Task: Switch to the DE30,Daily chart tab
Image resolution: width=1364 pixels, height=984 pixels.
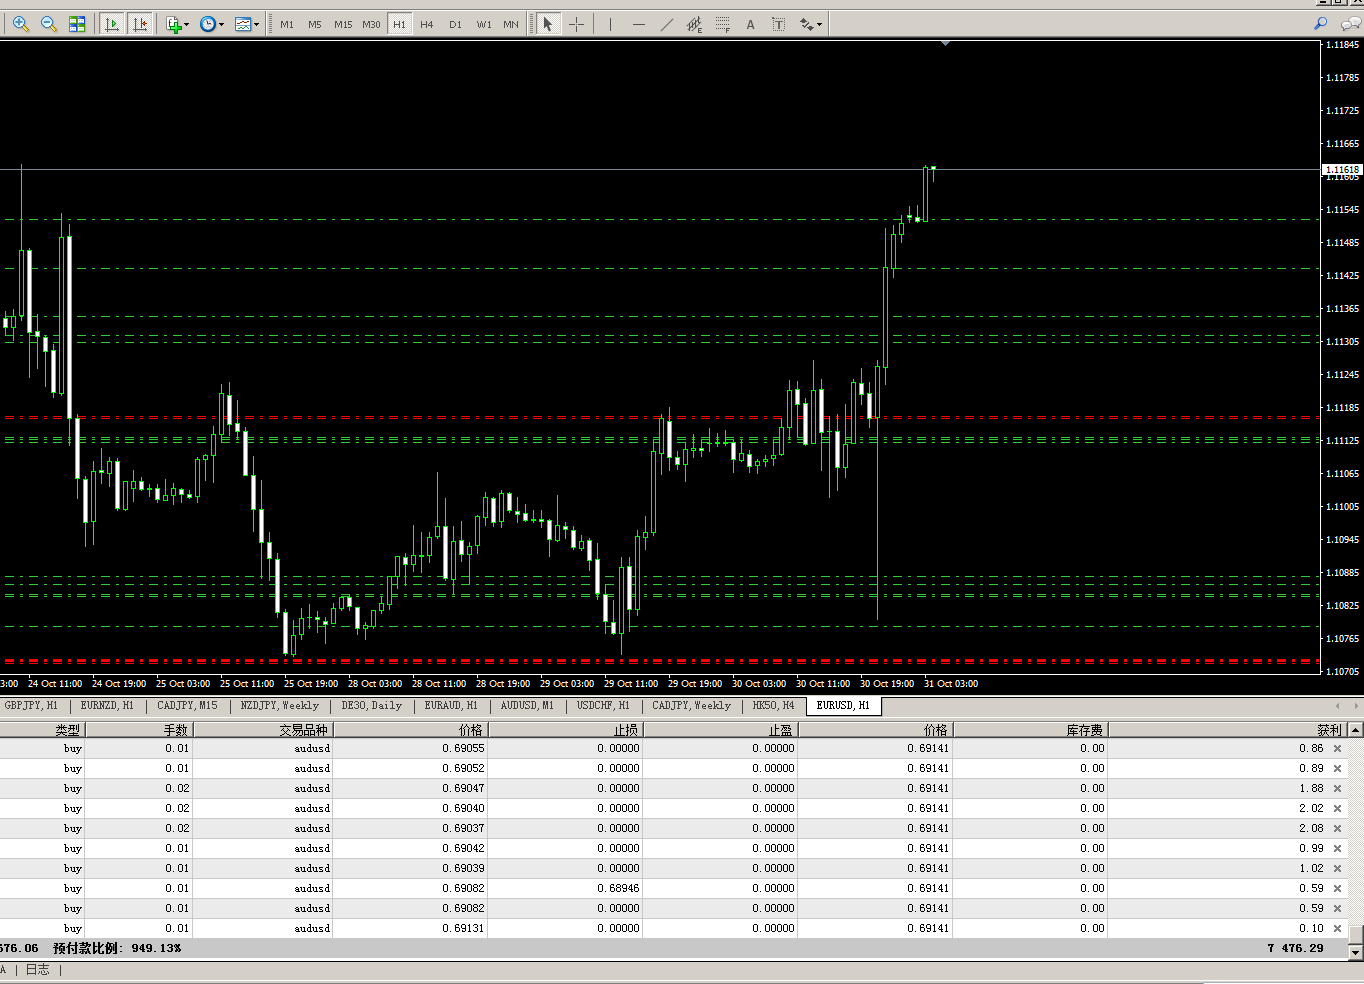Action: coord(371,705)
